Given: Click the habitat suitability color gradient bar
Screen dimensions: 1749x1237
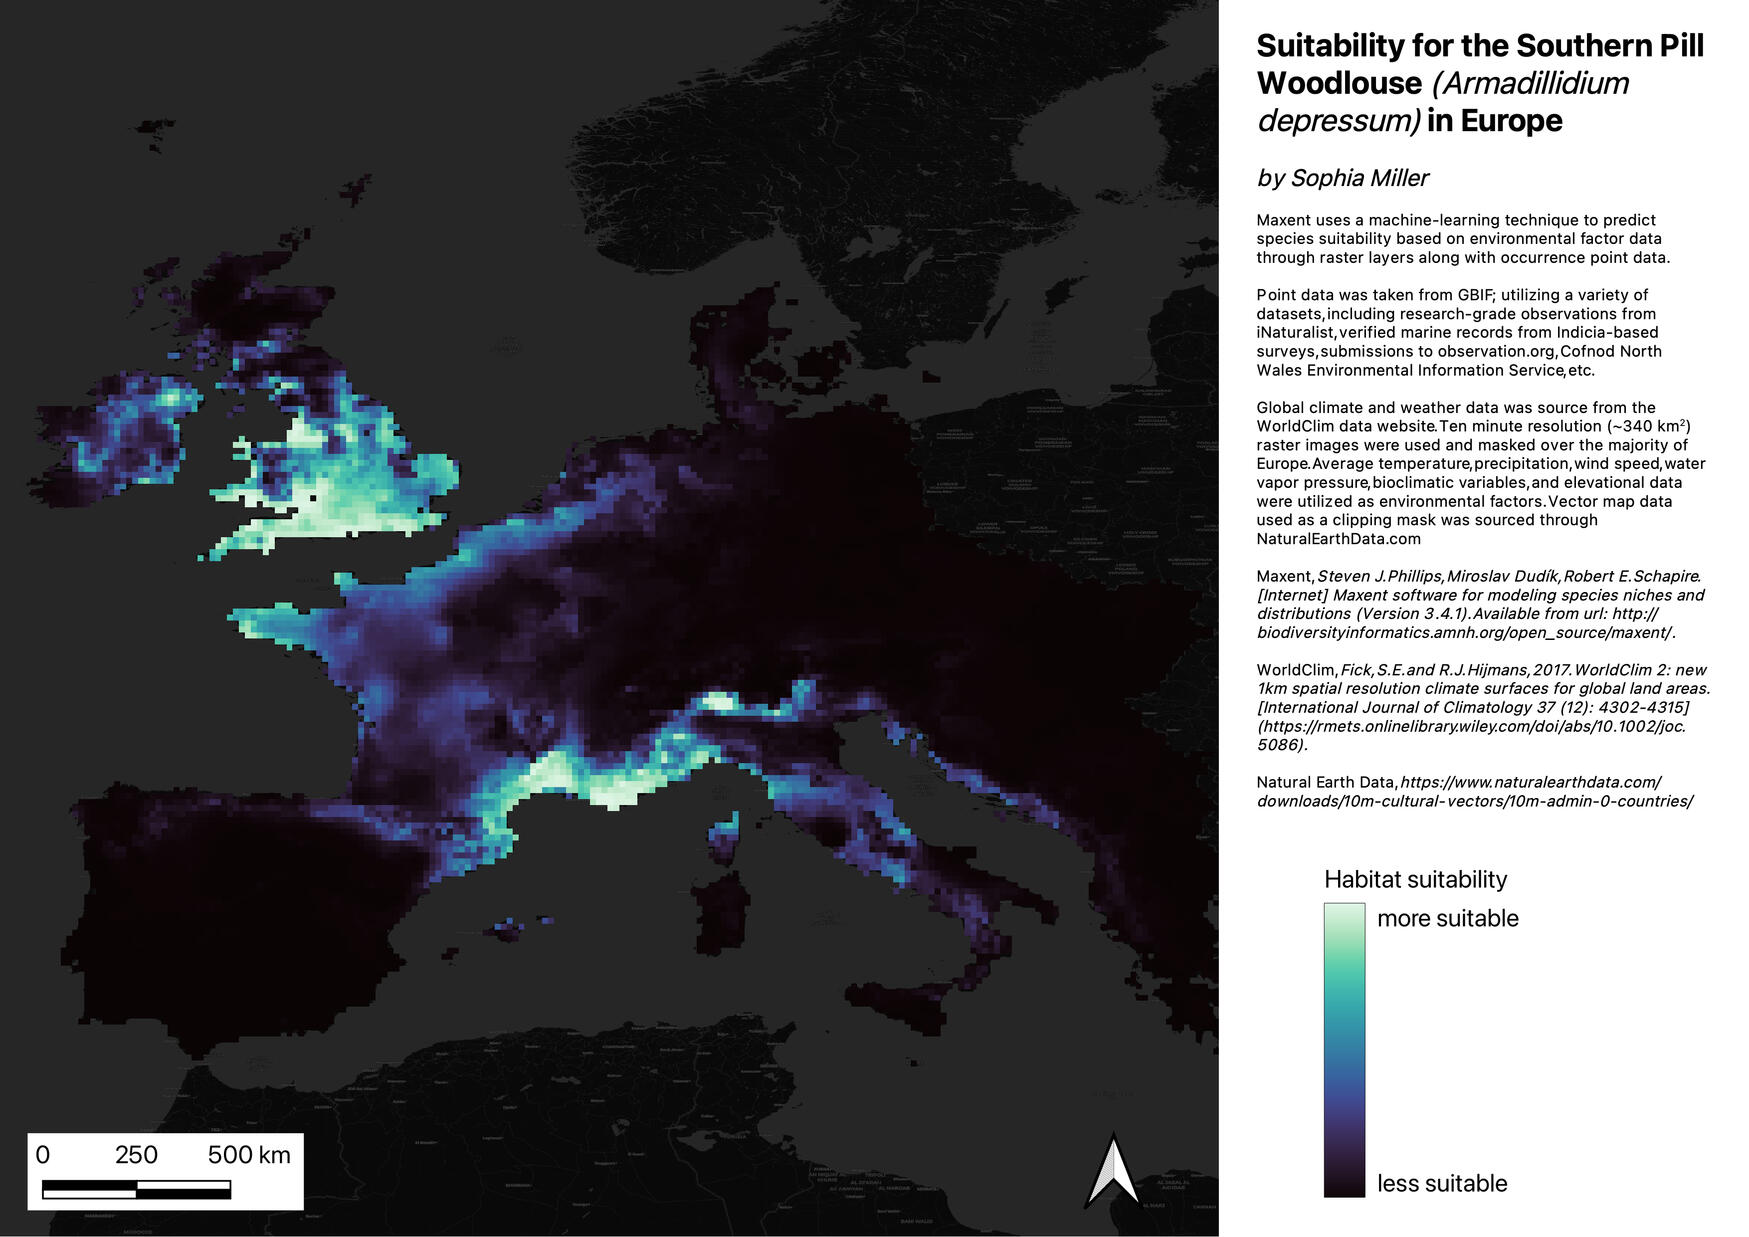Looking at the screenshot, I should coord(1344,1050).
